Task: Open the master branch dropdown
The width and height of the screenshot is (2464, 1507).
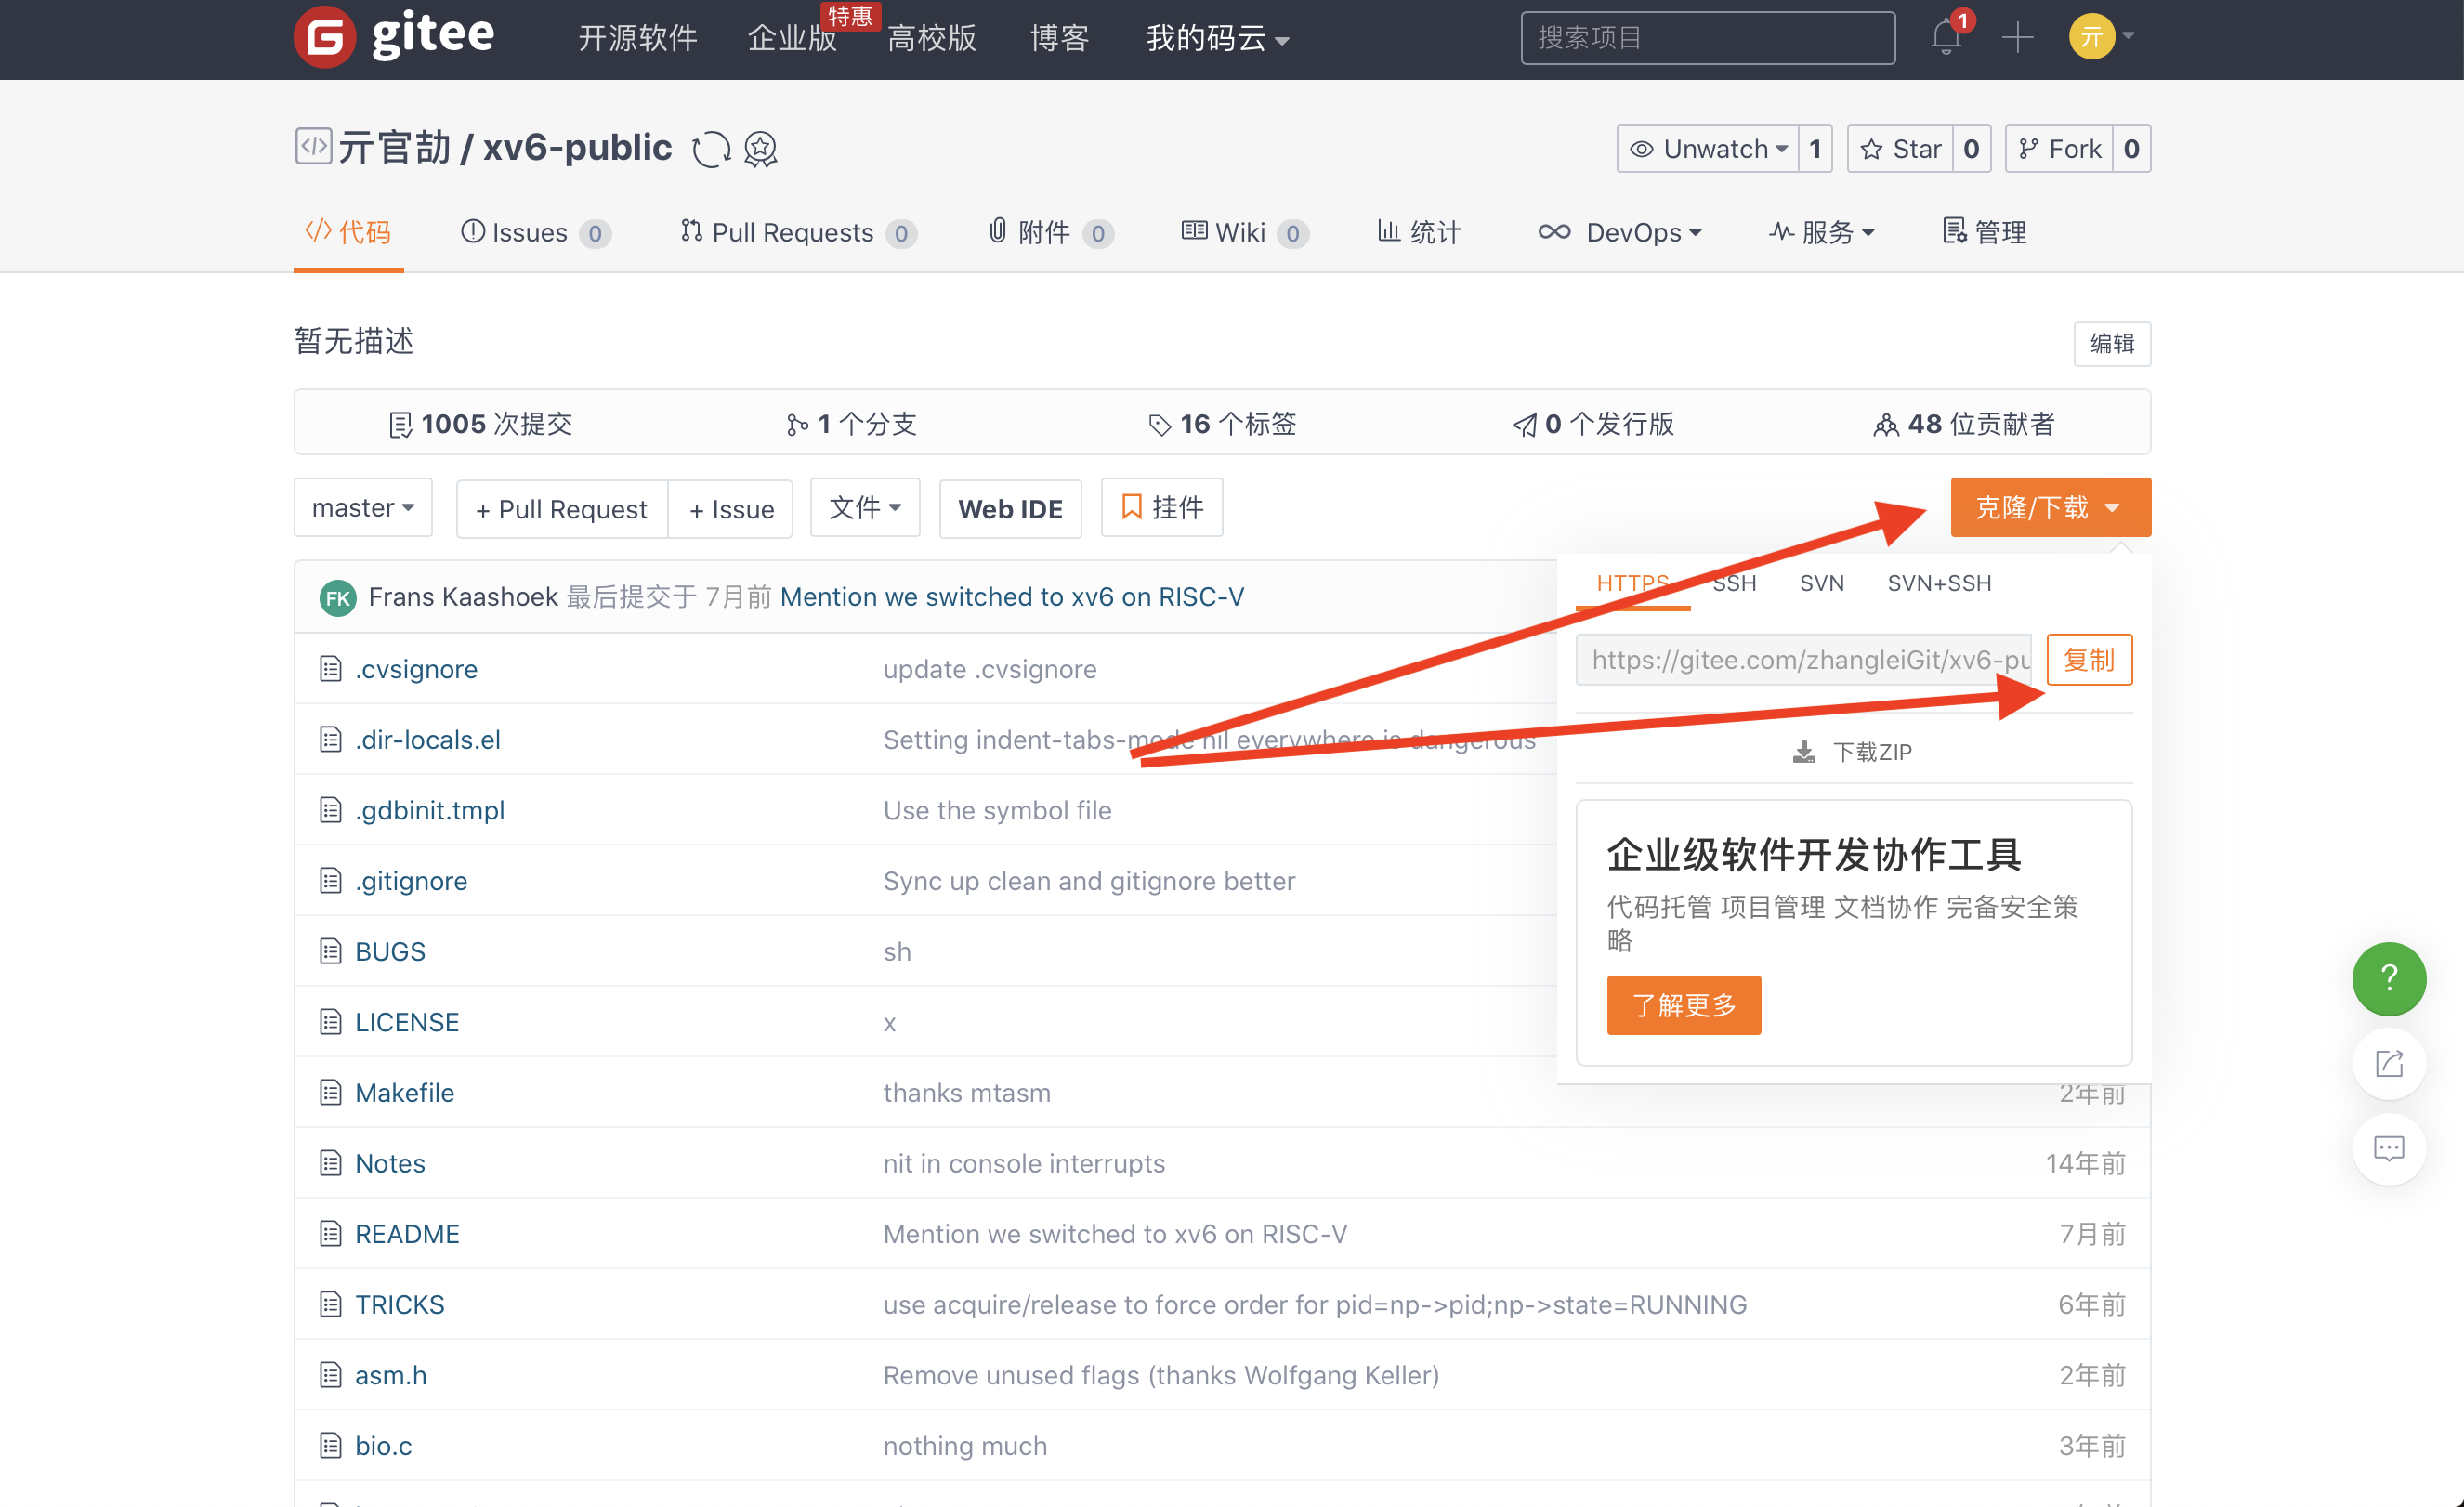Action: pos(363,508)
